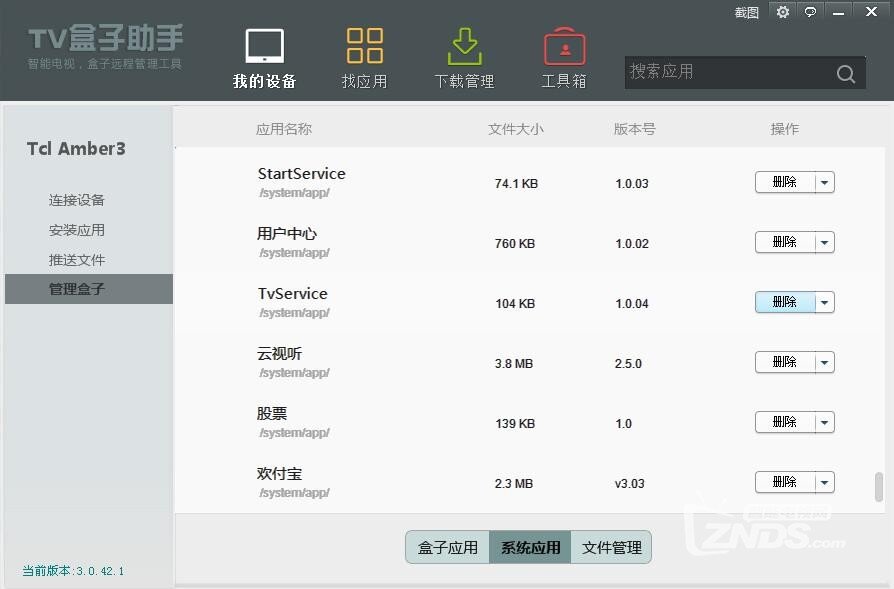Screen dimensions: 894x589
Task: Delete the StartService app
Action: pos(785,182)
